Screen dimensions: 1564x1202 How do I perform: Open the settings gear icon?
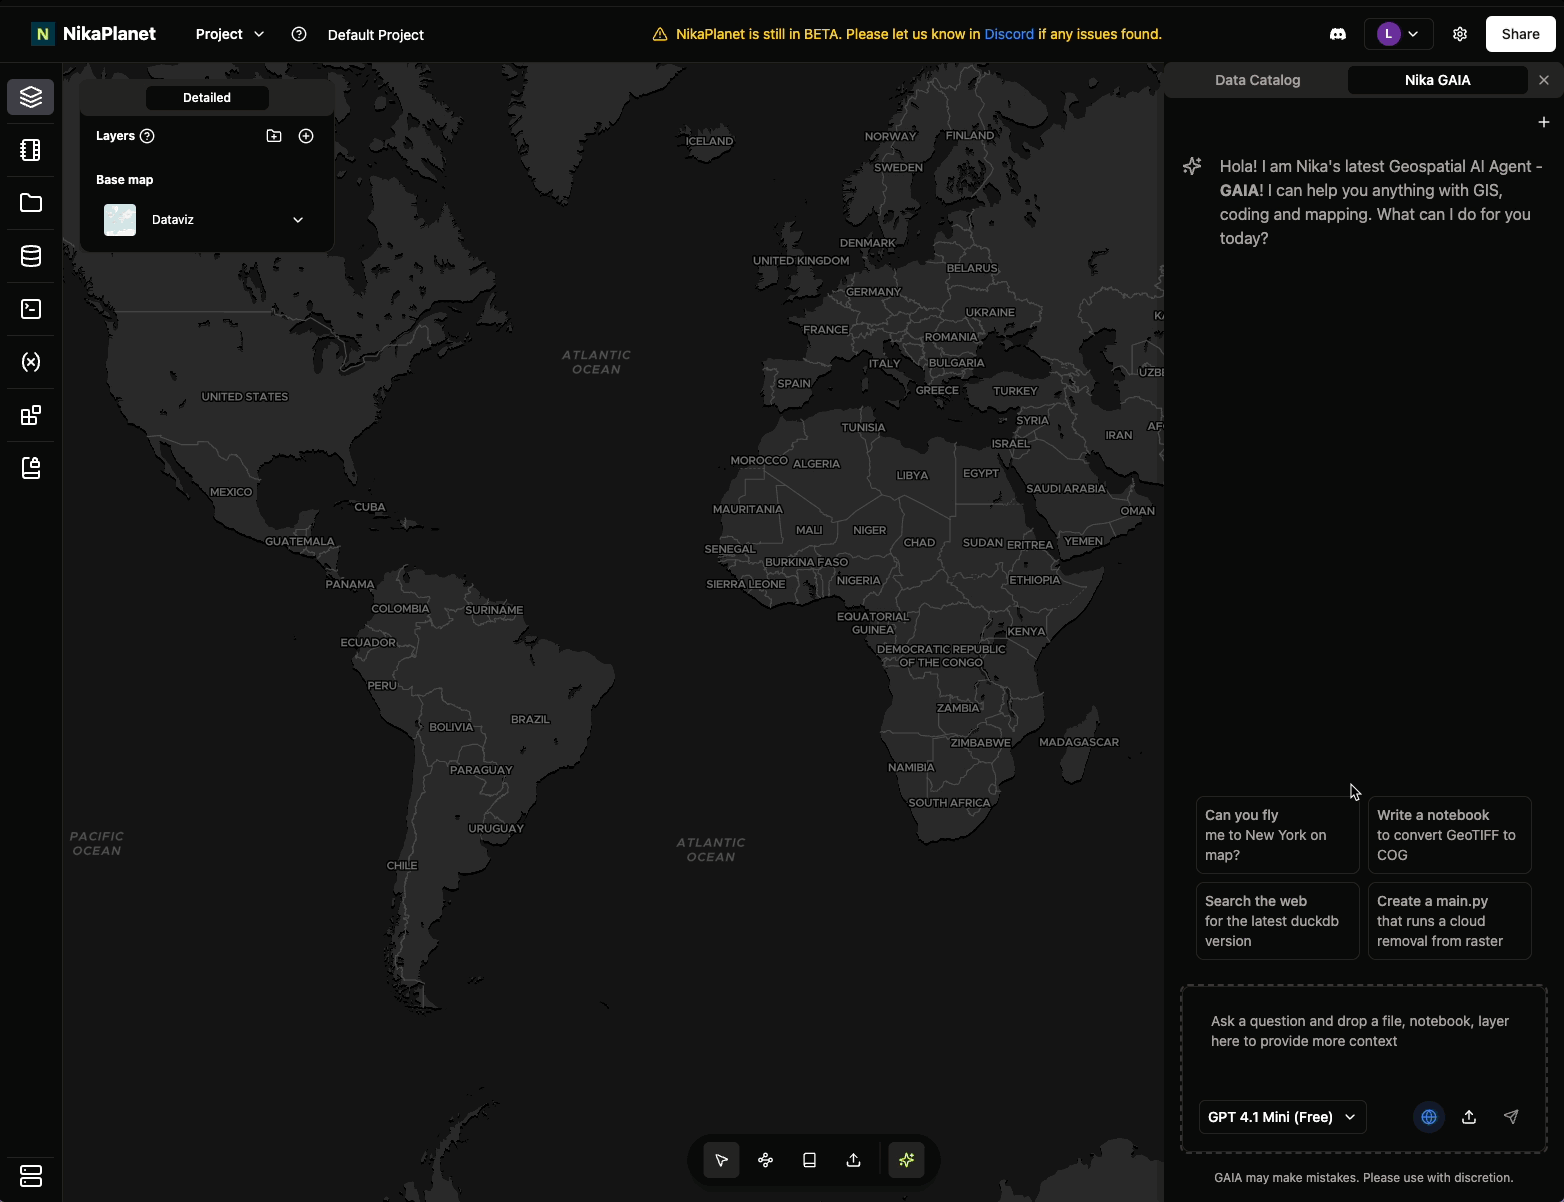1460,34
